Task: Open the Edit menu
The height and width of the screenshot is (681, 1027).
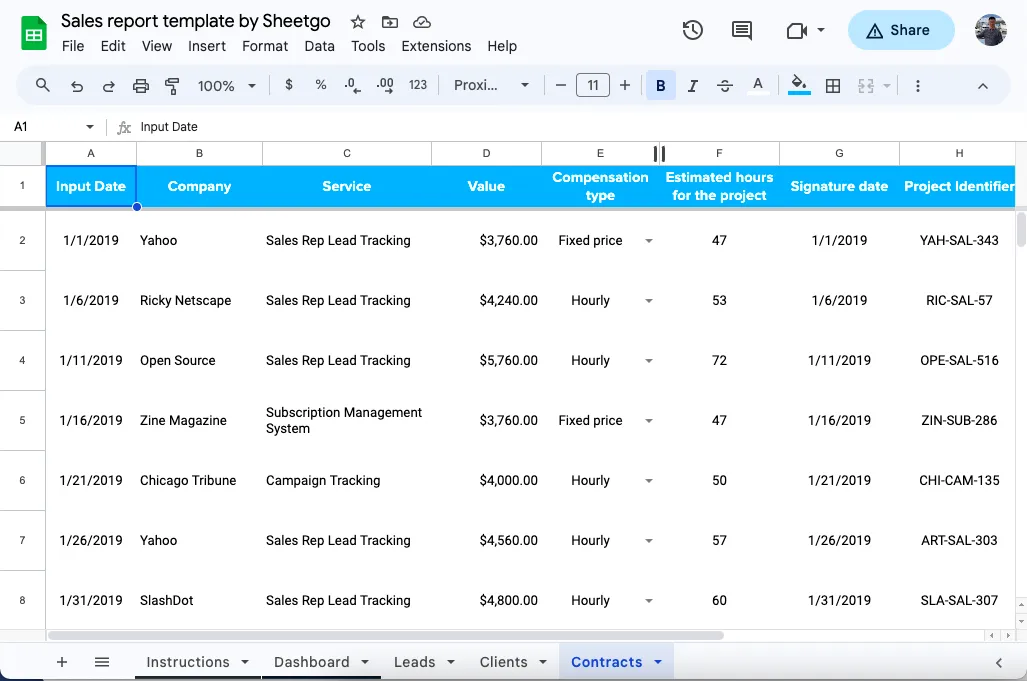Action: [x=113, y=46]
